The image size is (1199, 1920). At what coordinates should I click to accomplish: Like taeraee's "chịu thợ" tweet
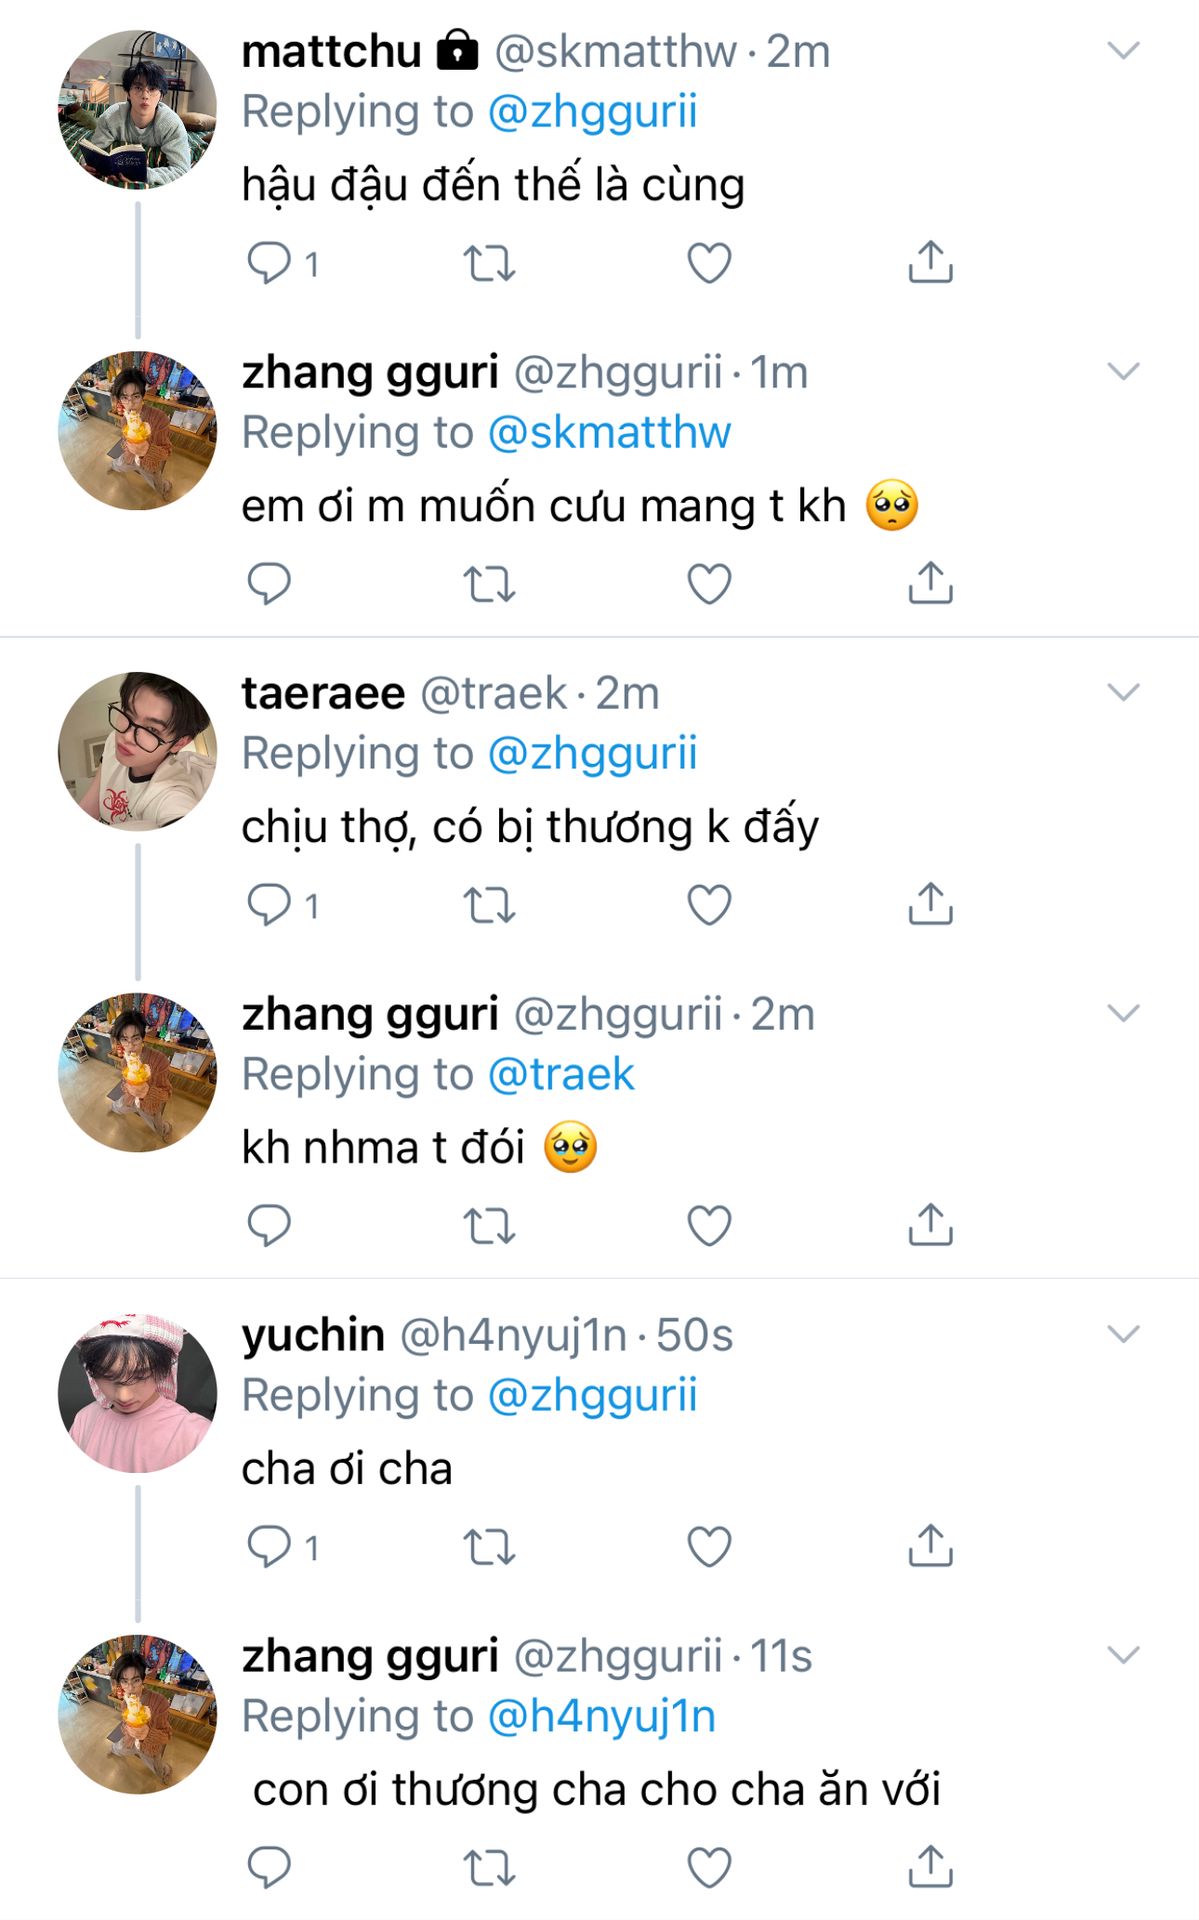coord(709,904)
